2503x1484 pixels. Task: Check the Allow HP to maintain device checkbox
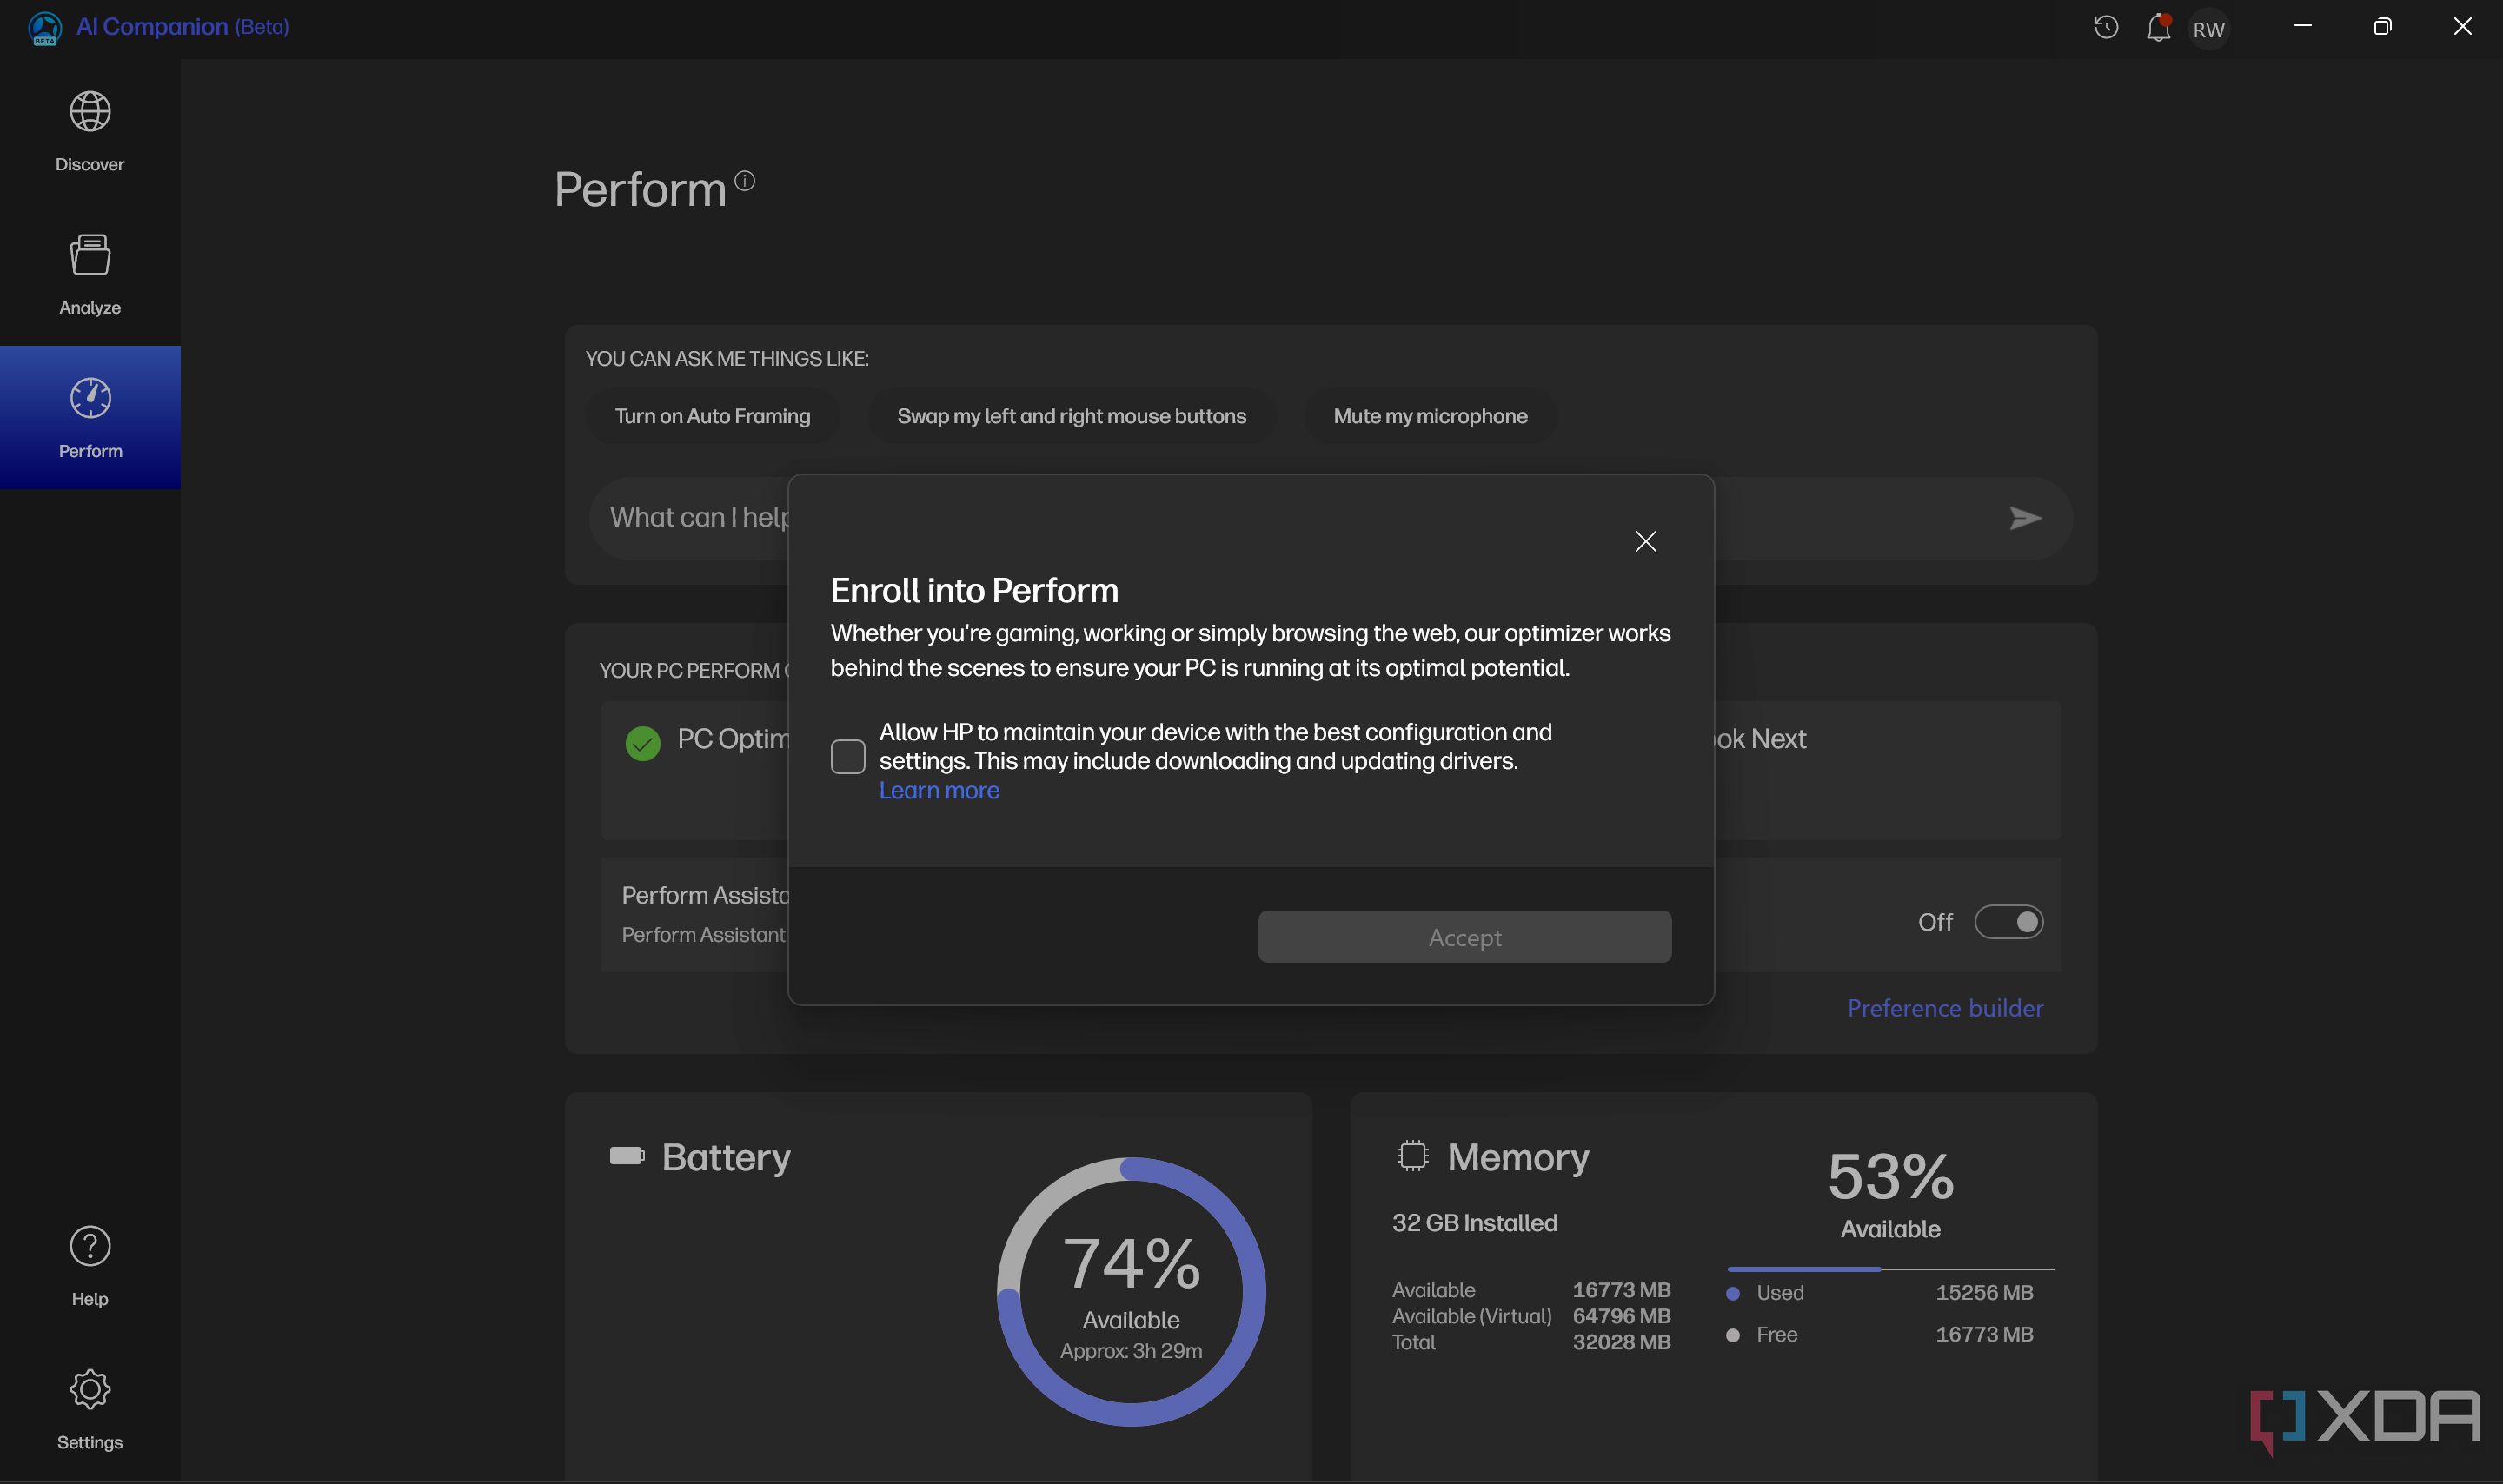[848, 757]
